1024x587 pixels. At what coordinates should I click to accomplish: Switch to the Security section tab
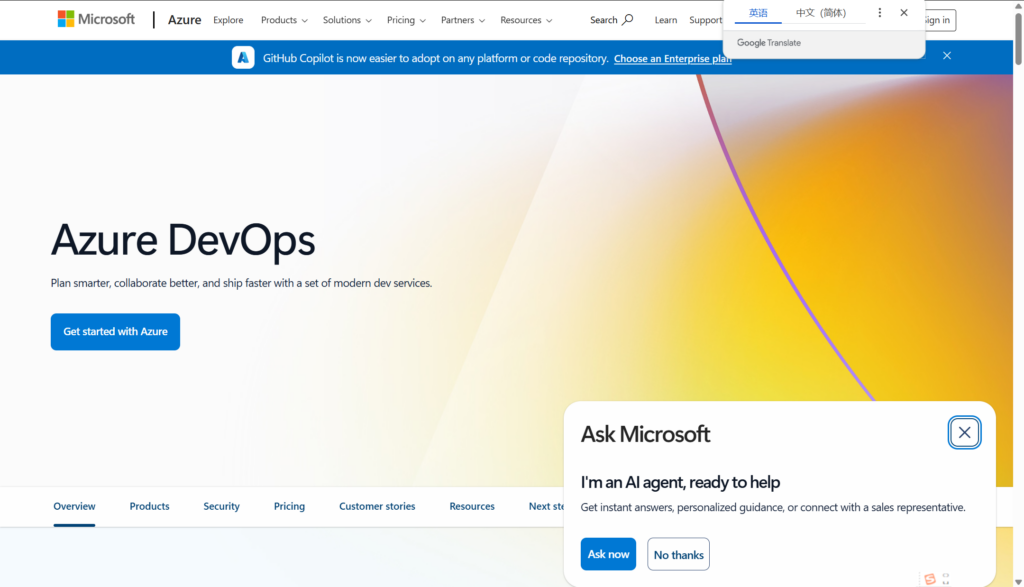[x=221, y=506]
